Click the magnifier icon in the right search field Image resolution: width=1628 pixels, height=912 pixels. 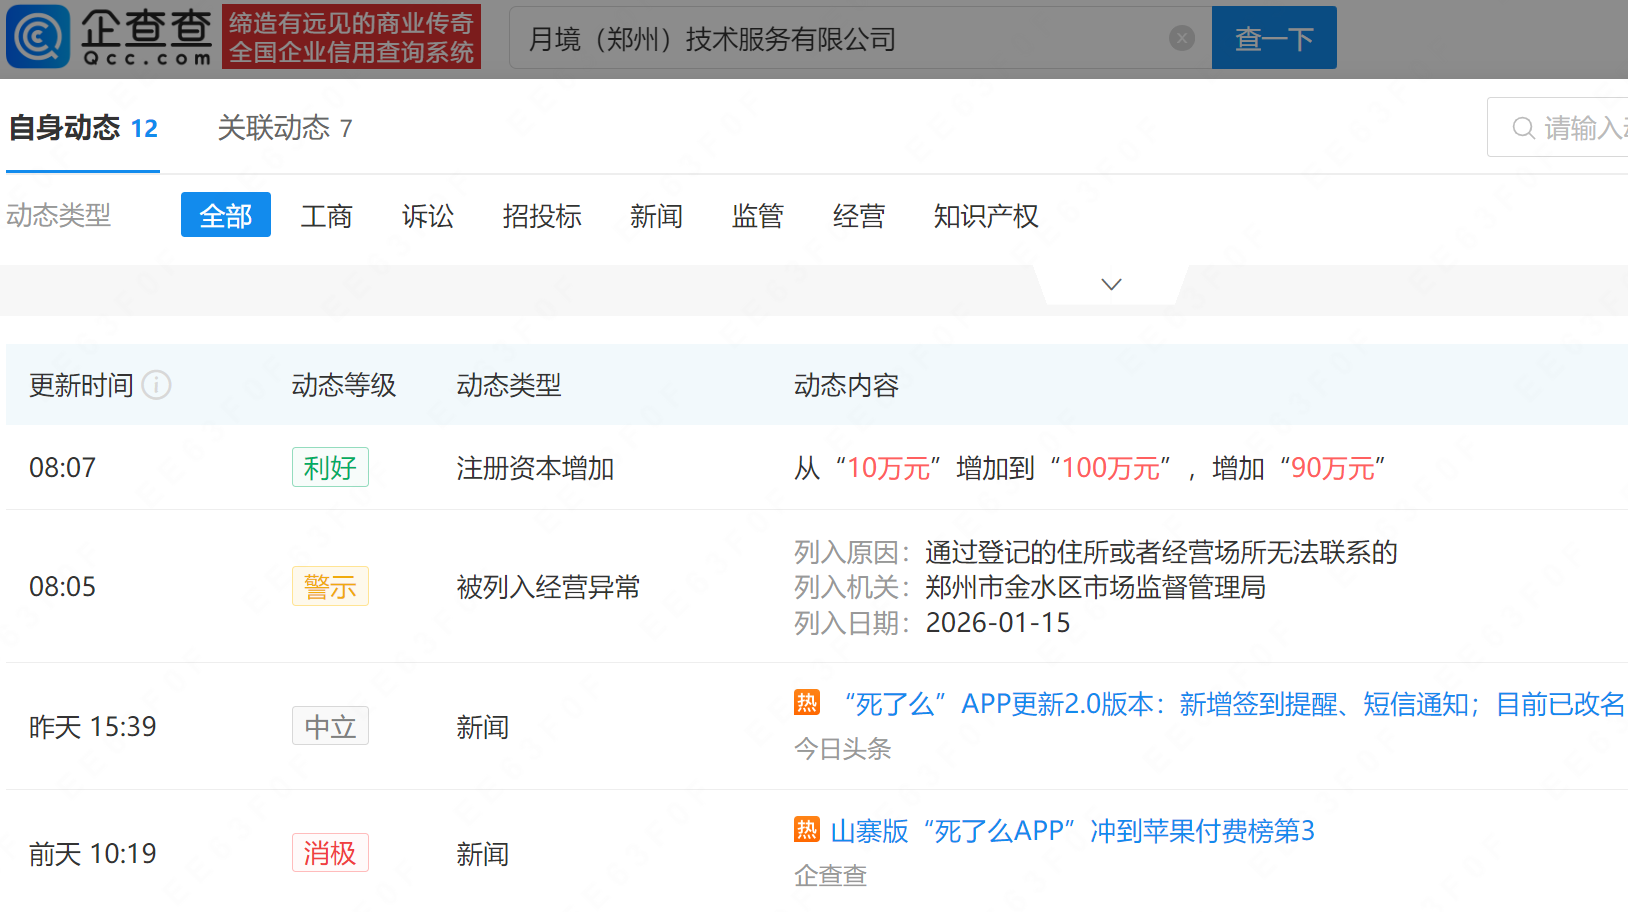click(x=1523, y=128)
